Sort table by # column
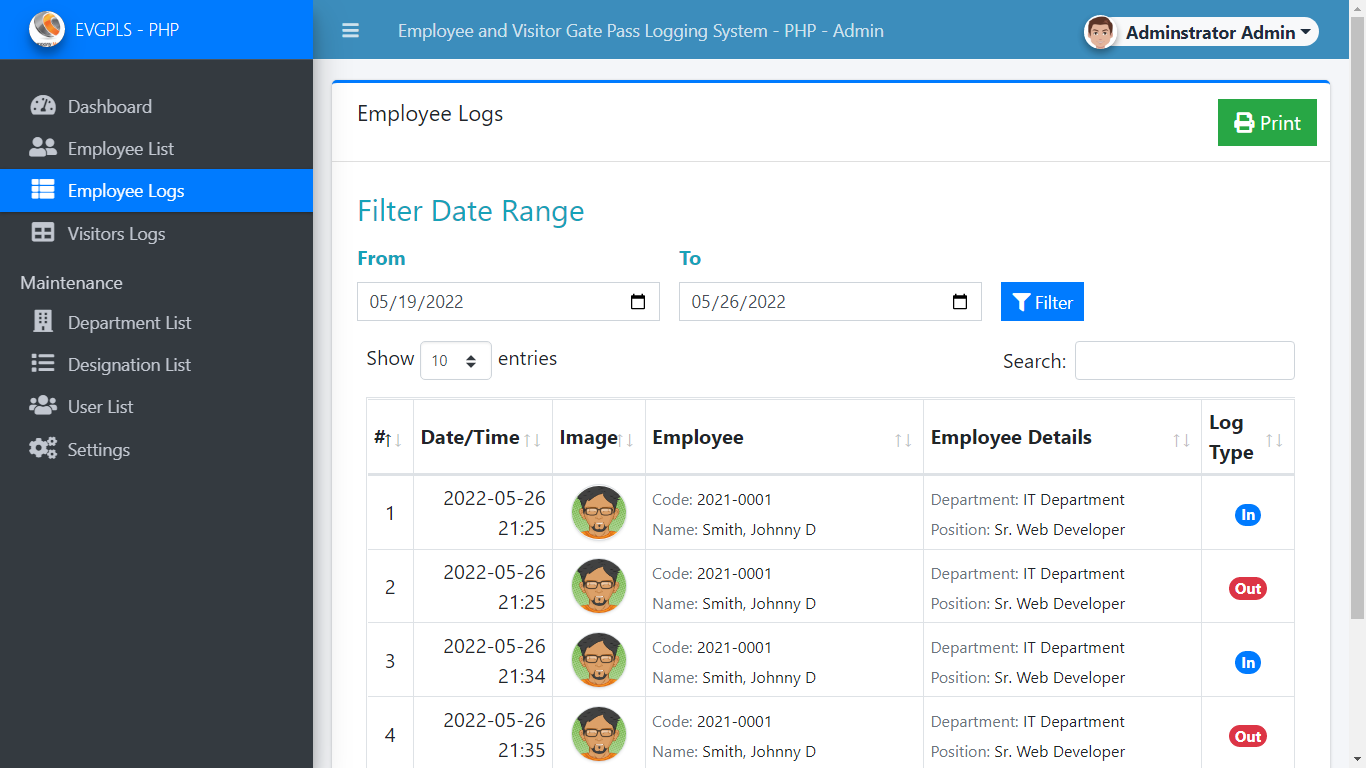 coord(390,438)
